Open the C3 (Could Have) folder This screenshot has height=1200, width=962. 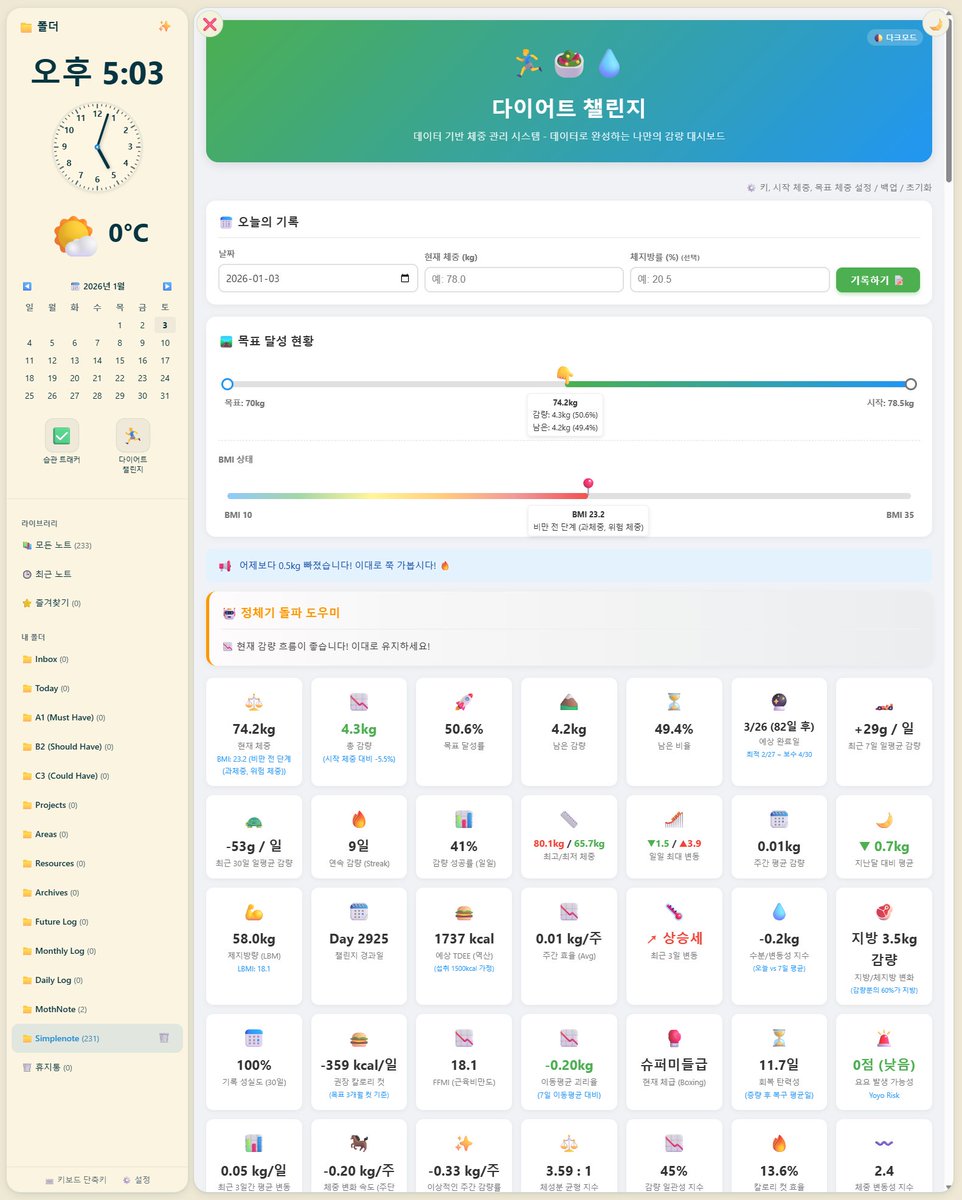[x=97, y=775]
